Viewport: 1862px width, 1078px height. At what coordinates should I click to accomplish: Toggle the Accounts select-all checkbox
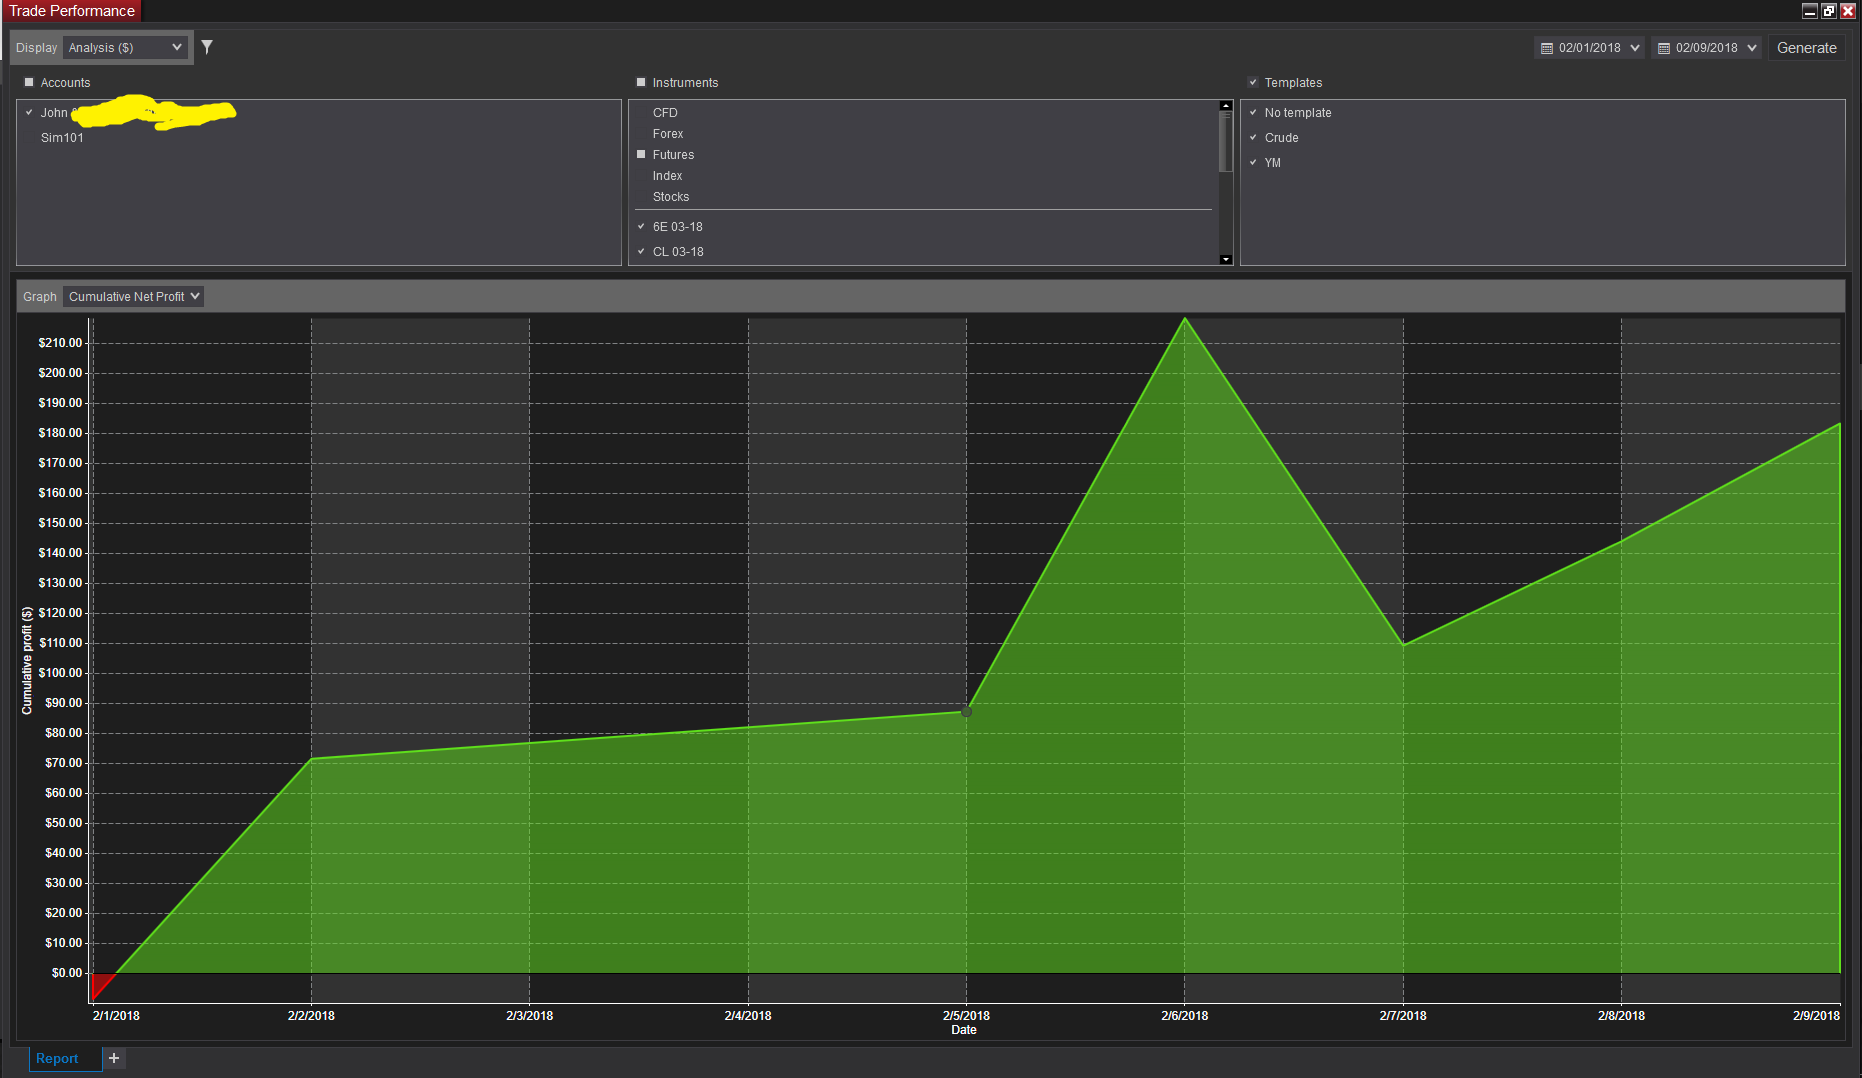[x=29, y=82]
